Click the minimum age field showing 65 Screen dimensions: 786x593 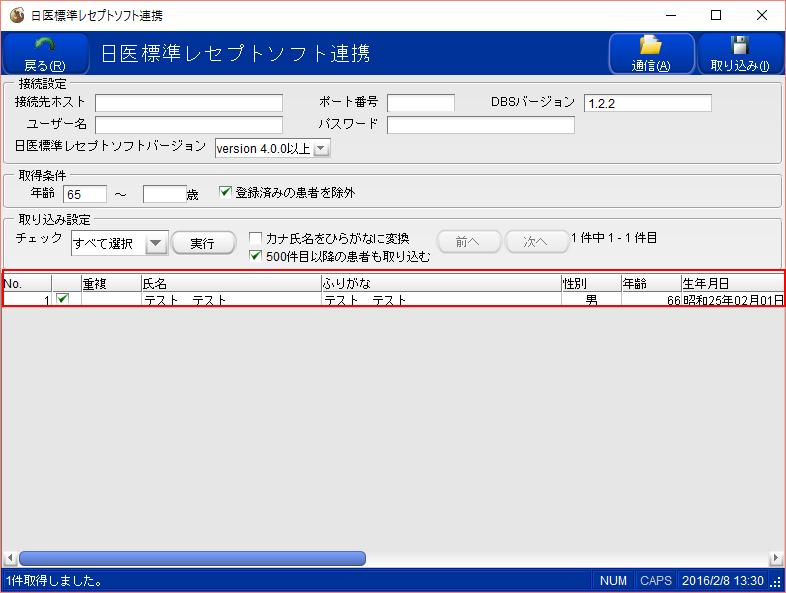pos(85,194)
